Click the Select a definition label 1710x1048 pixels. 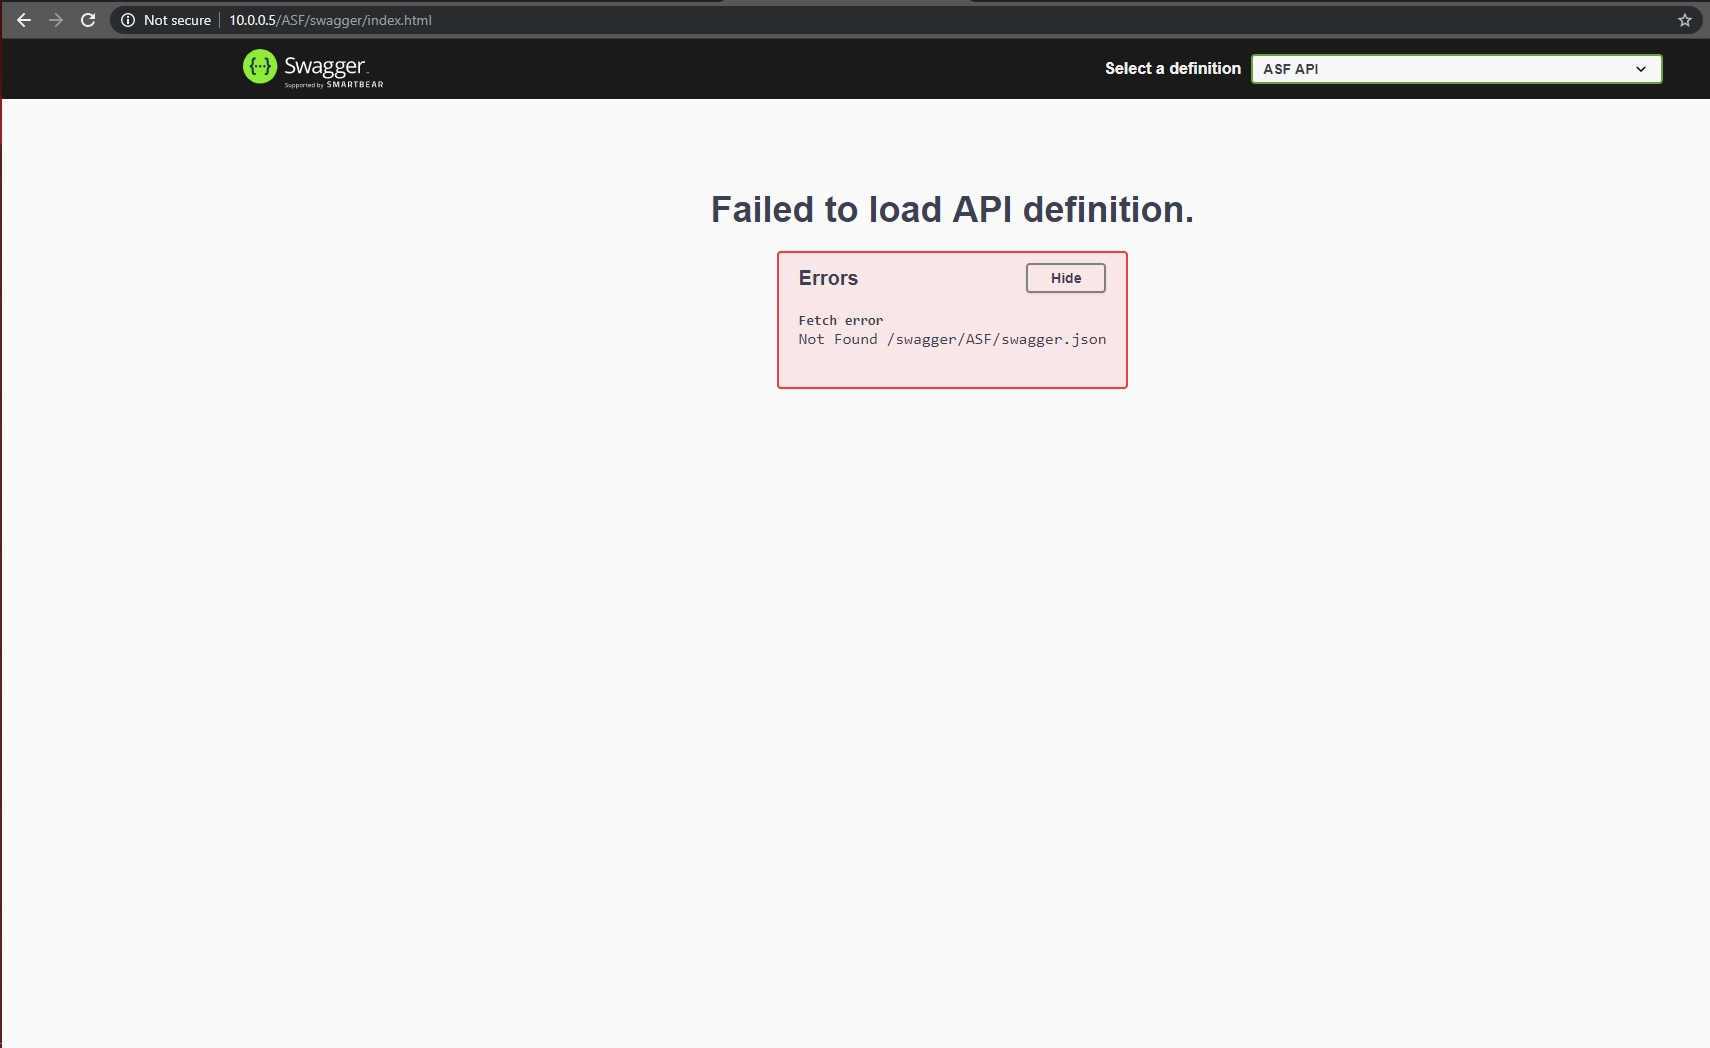[1172, 69]
